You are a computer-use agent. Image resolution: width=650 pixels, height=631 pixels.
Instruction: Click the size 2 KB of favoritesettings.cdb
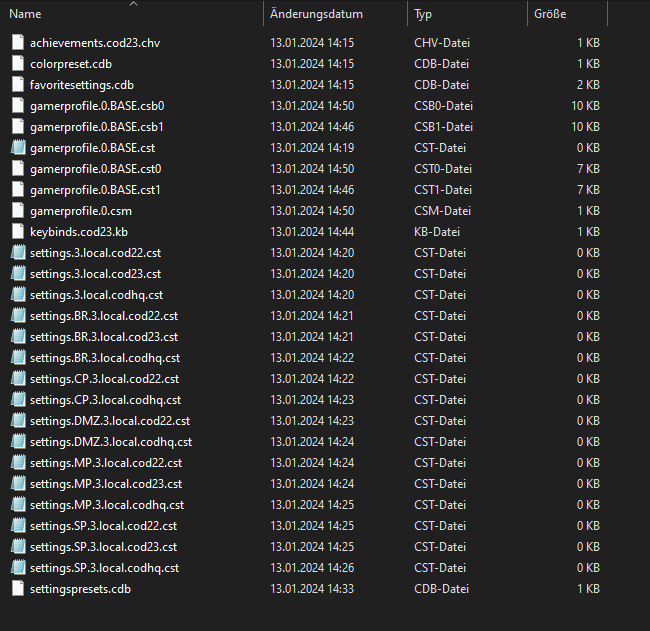pyautogui.click(x=588, y=85)
